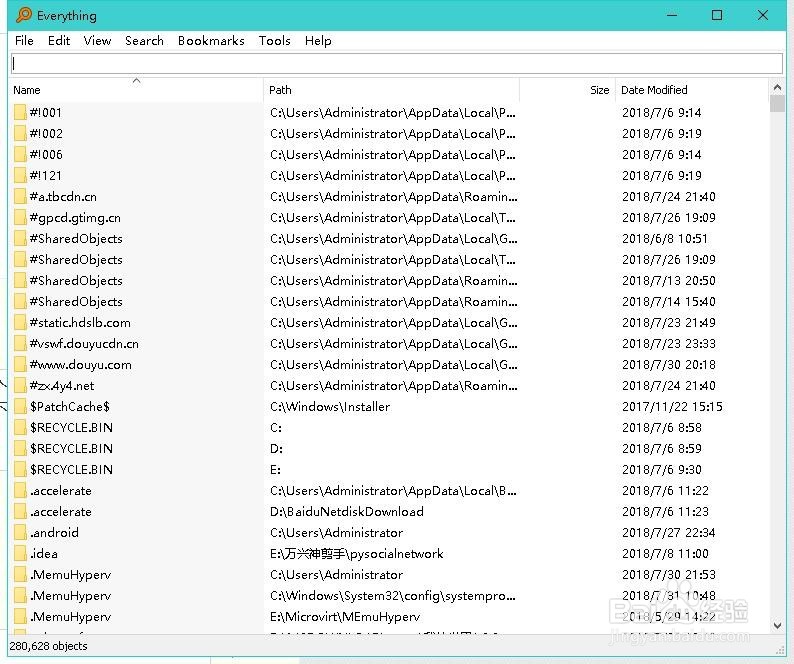Click the vertical scrollbar thumb
The image size is (794, 664).
[x=777, y=103]
